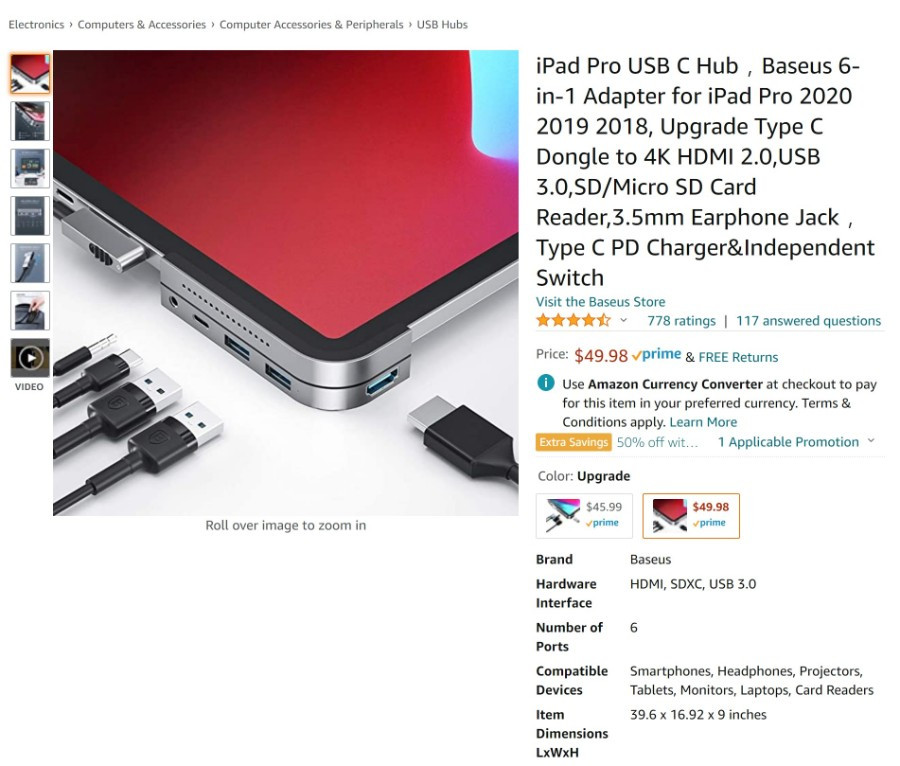
Task: Open the 1 Applicable Promotion link
Action: (788, 442)
